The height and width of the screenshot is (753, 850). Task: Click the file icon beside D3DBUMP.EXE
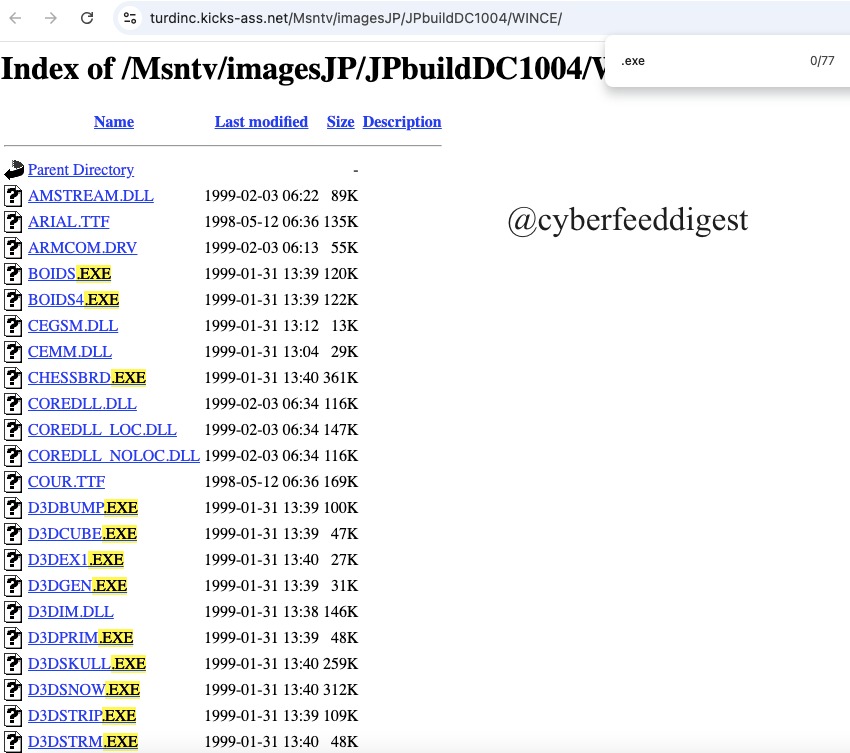pyautogui.click(x=13, y=508)
